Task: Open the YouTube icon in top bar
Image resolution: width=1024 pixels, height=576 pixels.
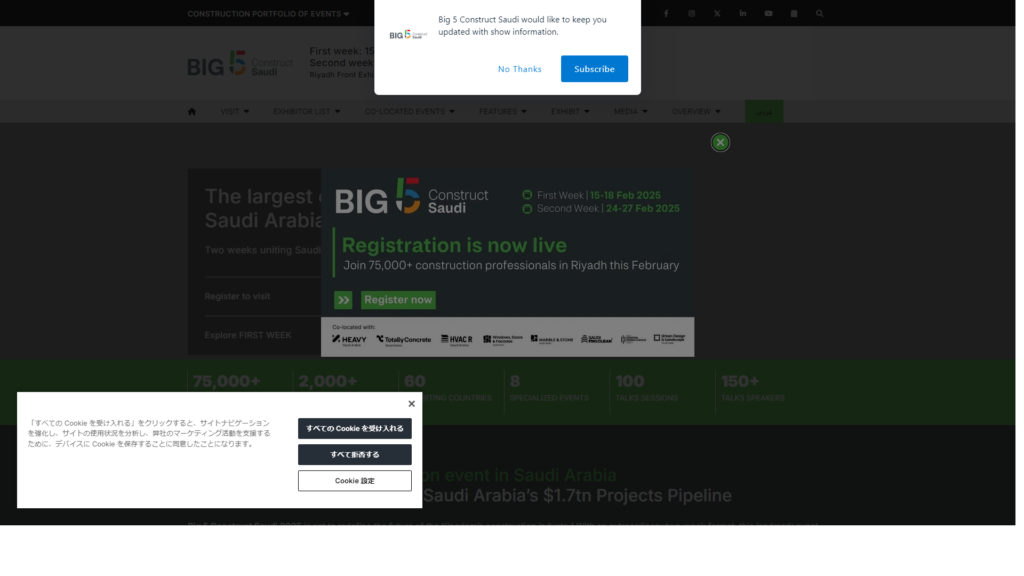Action: tap(768, 13)
